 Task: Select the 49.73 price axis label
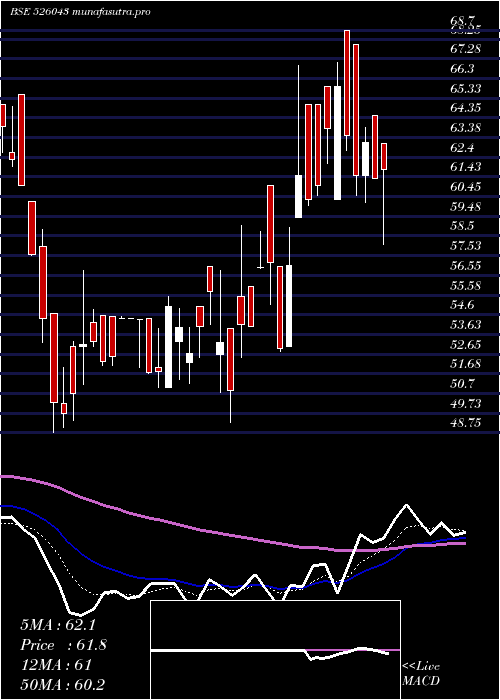466,403
